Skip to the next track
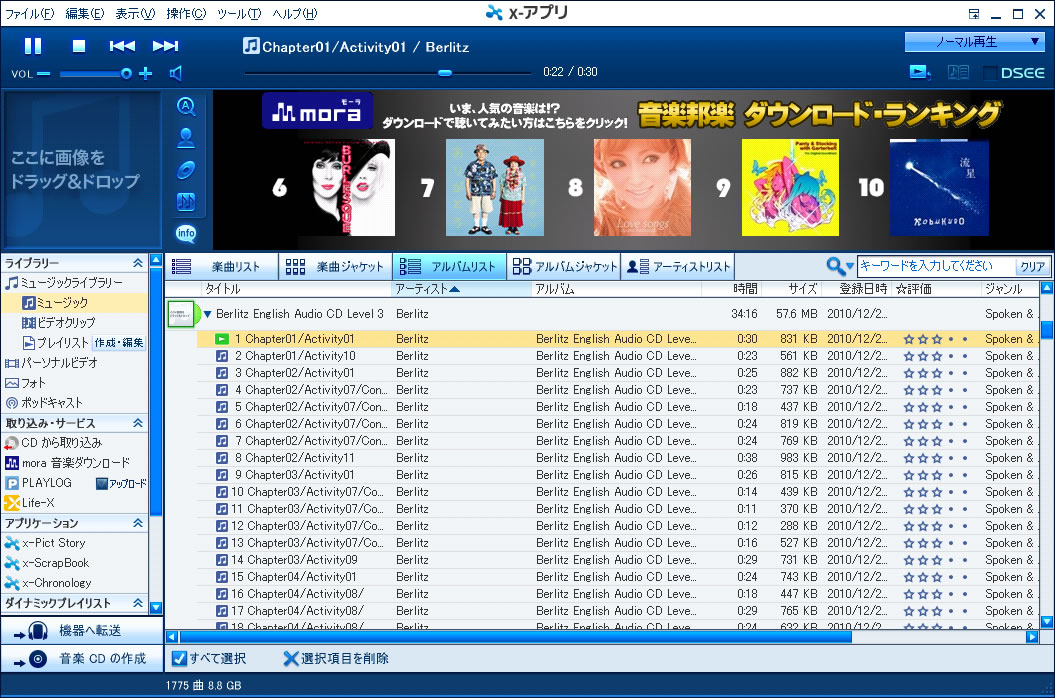This screenshot has height=698, width=1055. tap(165, 46)
